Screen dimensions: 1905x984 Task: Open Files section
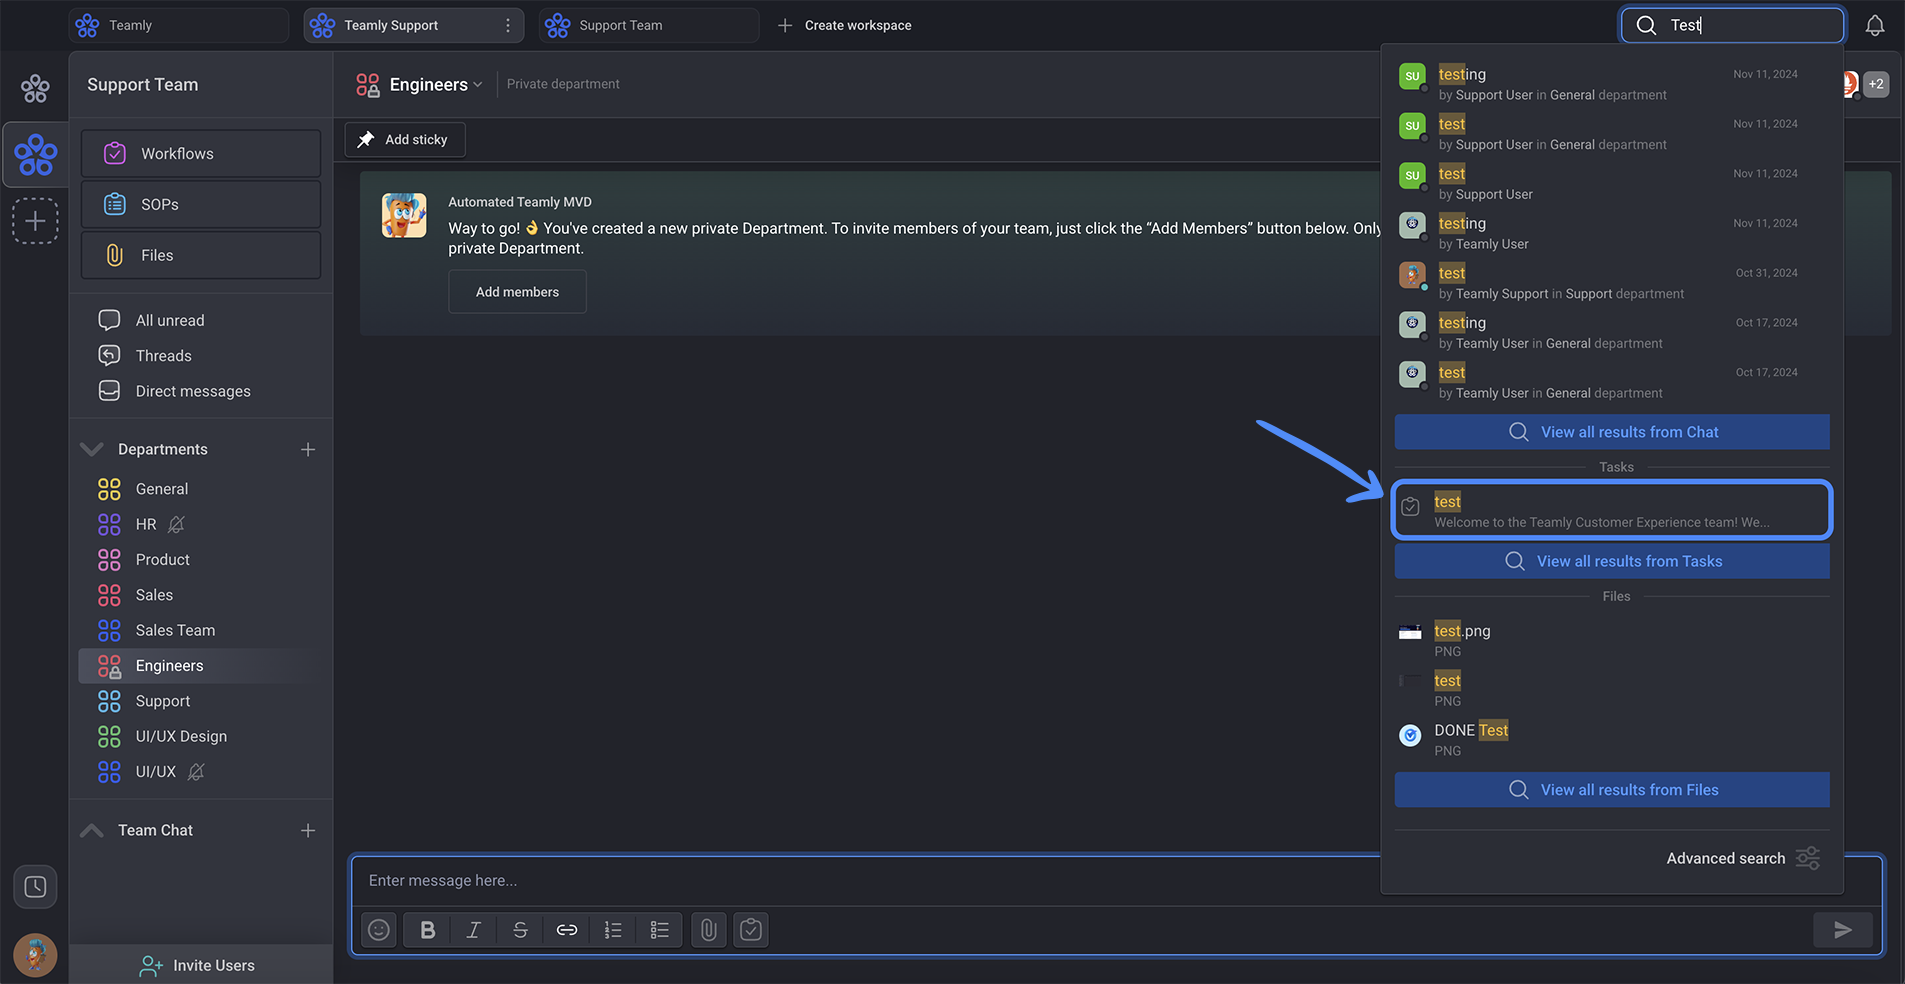pyautogui.click(x=201, y=255)
